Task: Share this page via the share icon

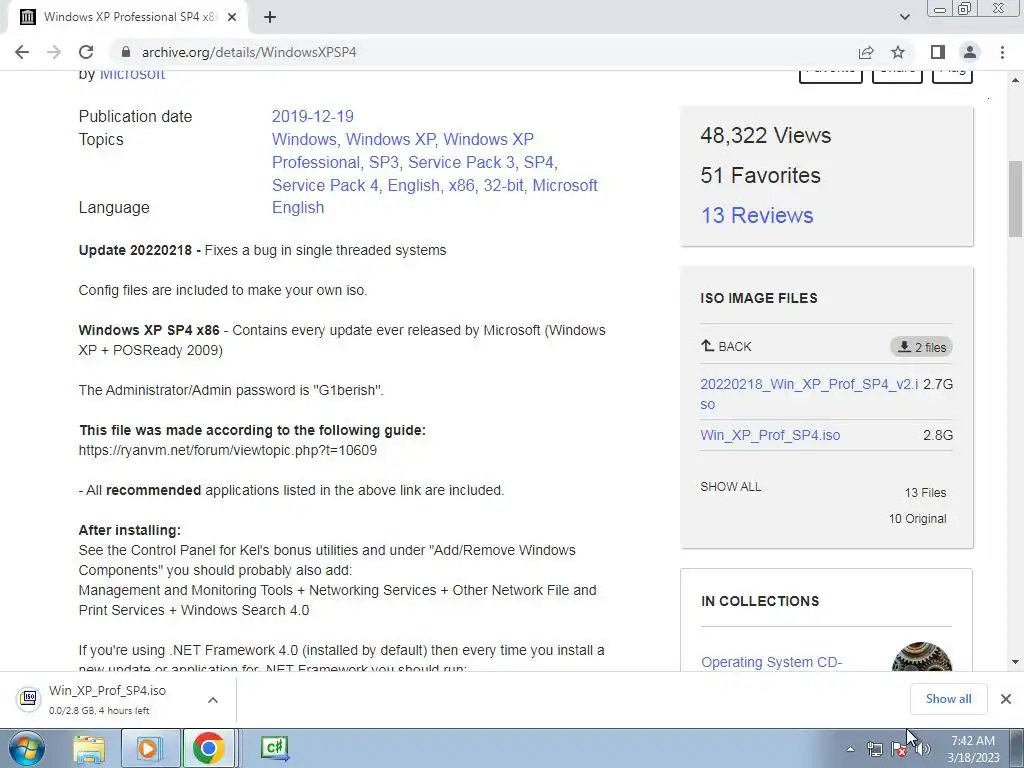Action: pos(866,52)
